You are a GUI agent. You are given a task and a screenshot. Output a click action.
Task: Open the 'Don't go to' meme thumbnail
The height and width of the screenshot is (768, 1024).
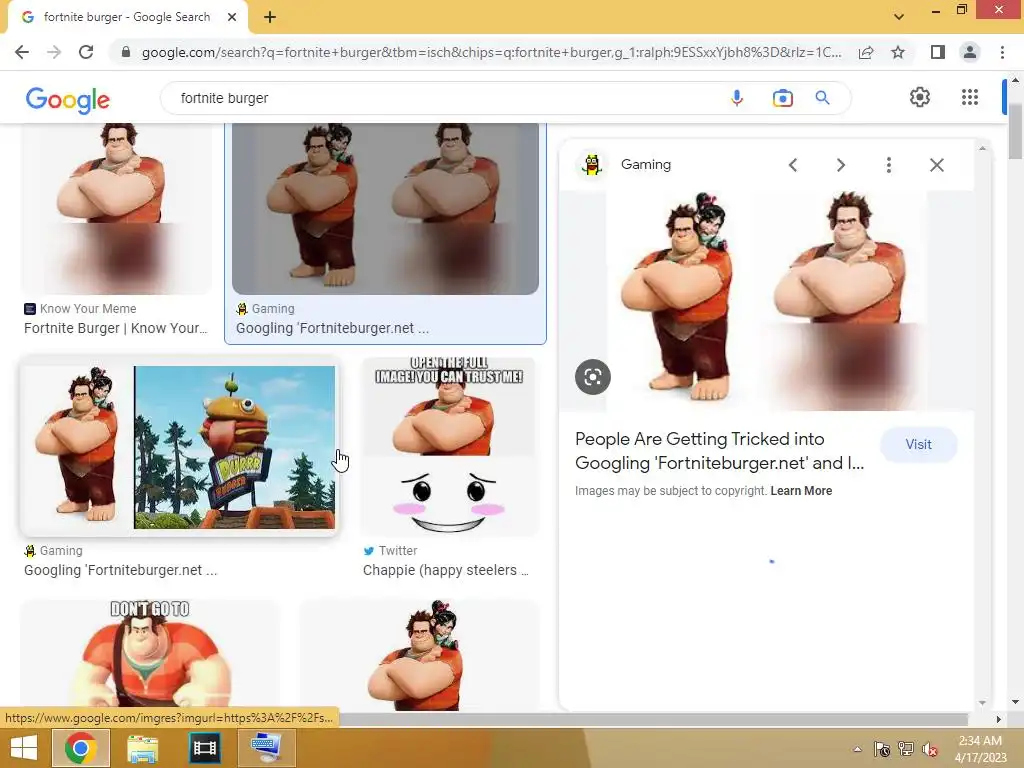150,655
